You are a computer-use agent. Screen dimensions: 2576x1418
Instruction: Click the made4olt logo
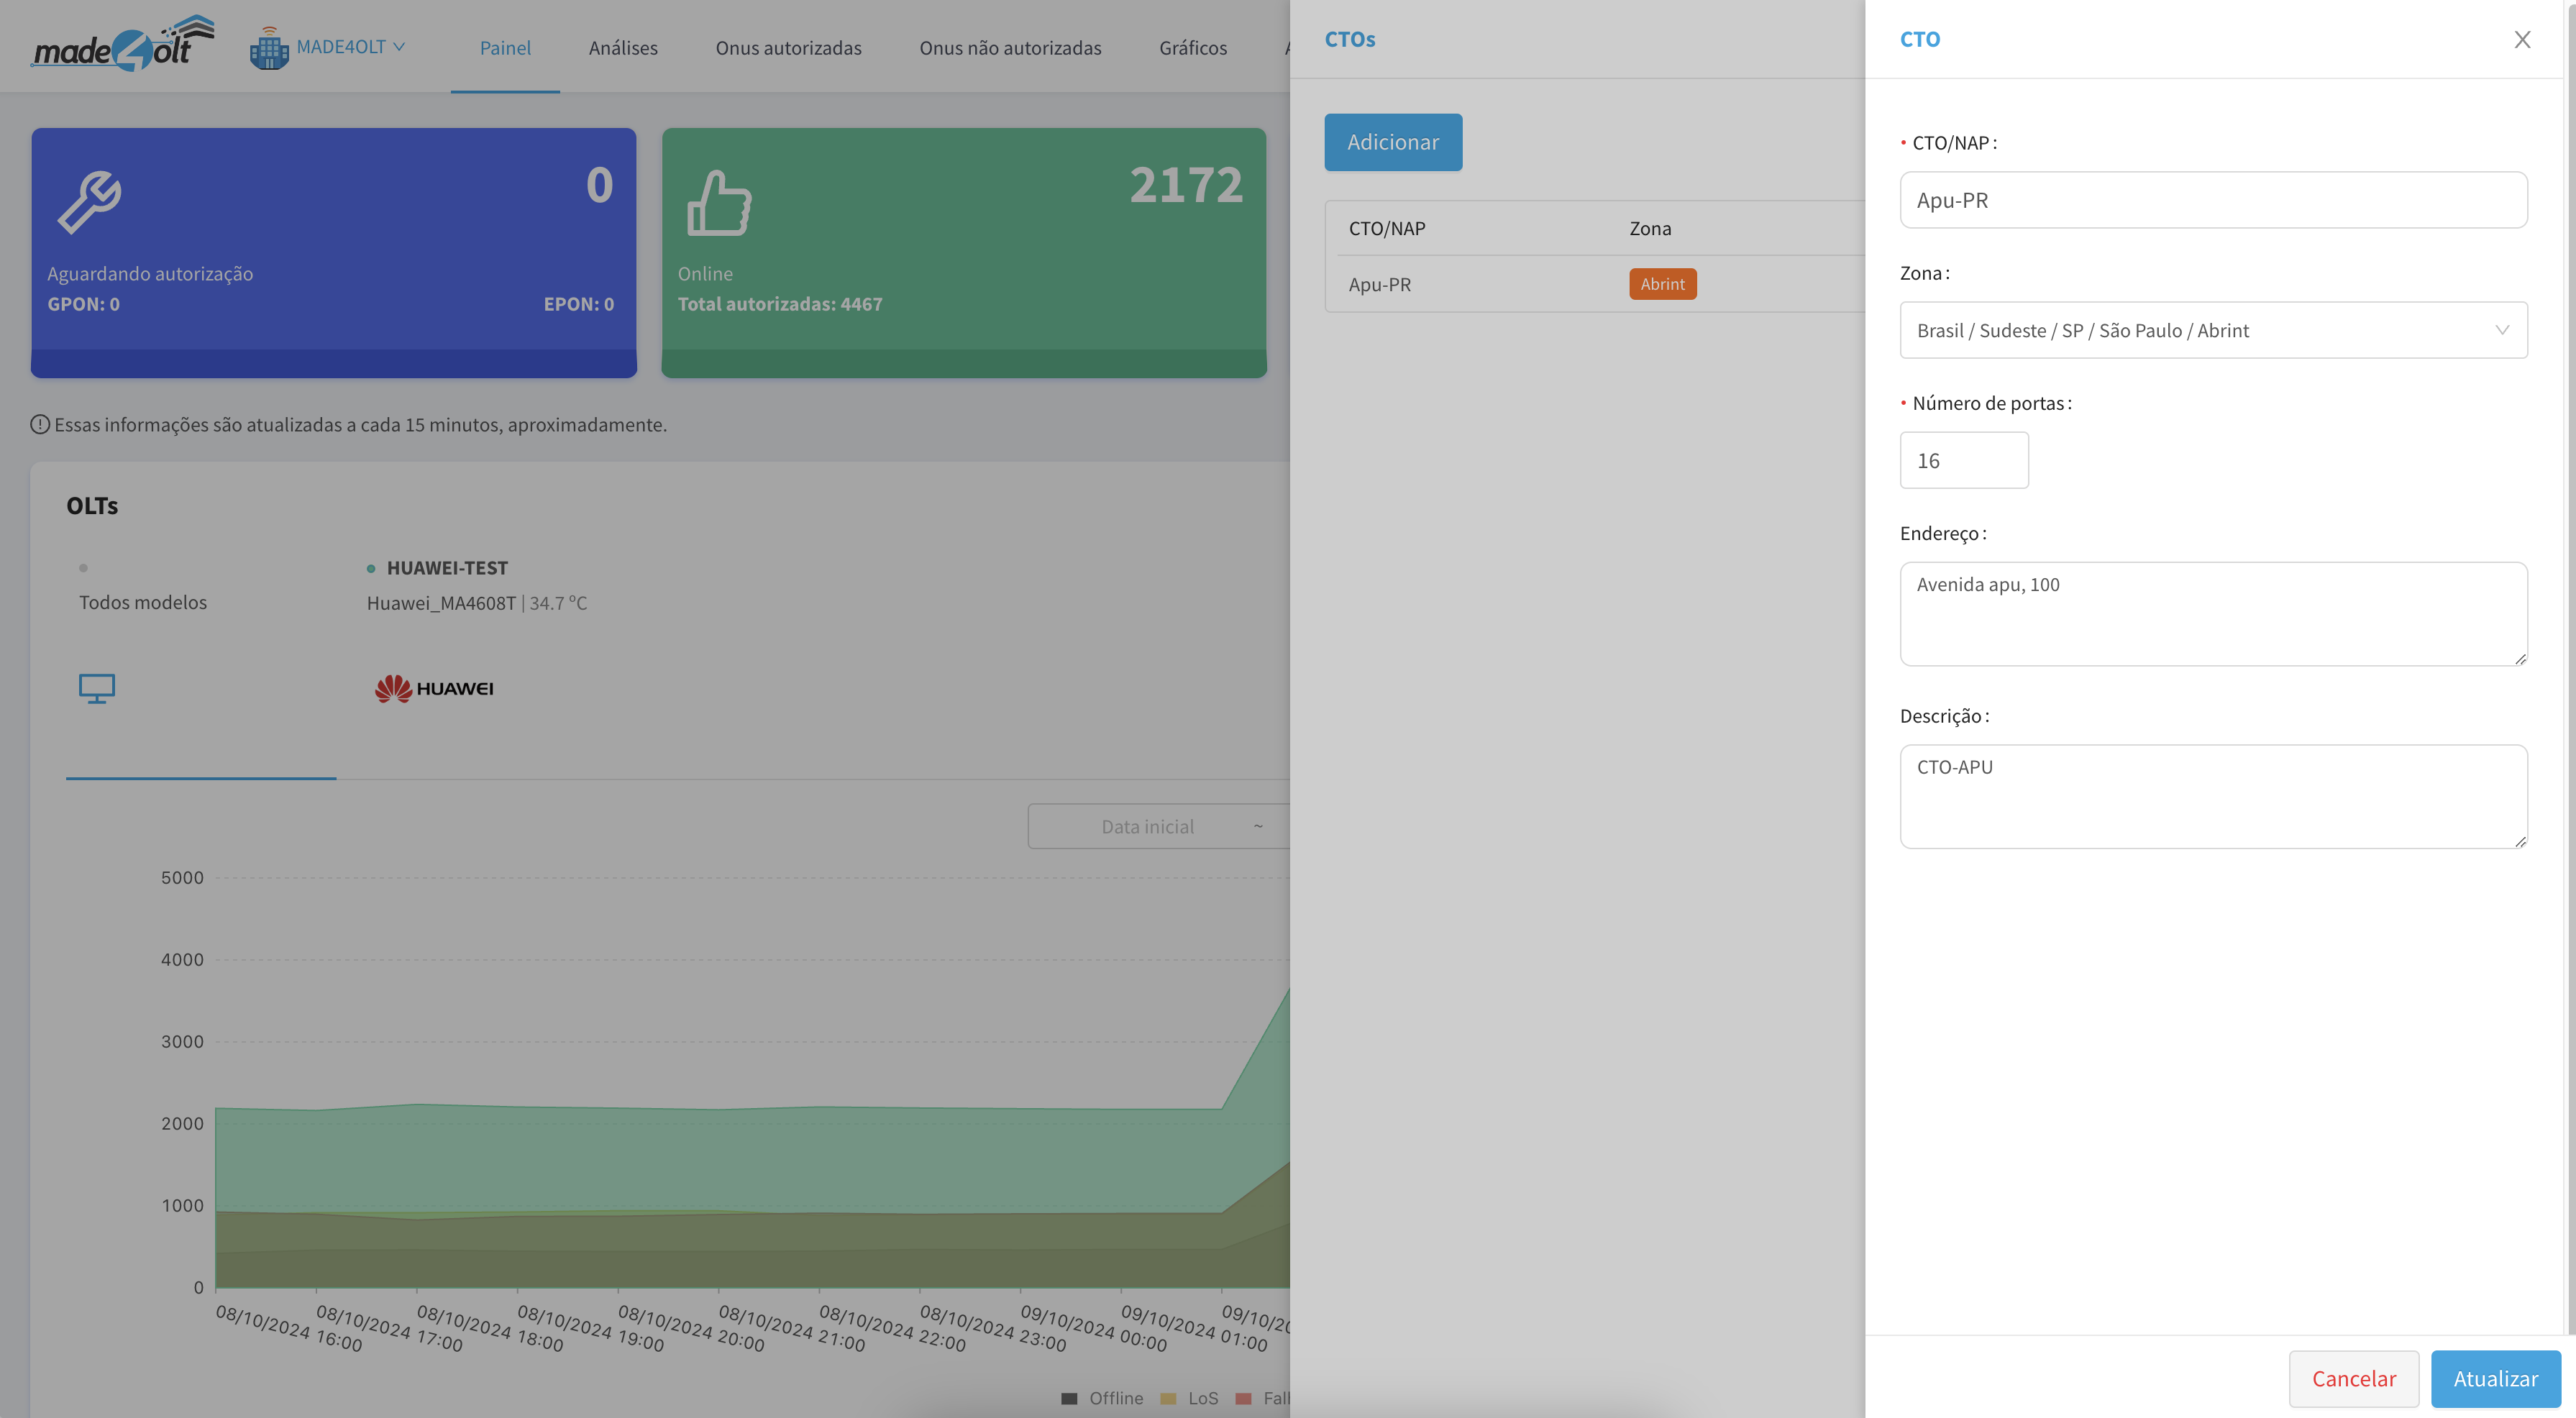pos(122,45)
